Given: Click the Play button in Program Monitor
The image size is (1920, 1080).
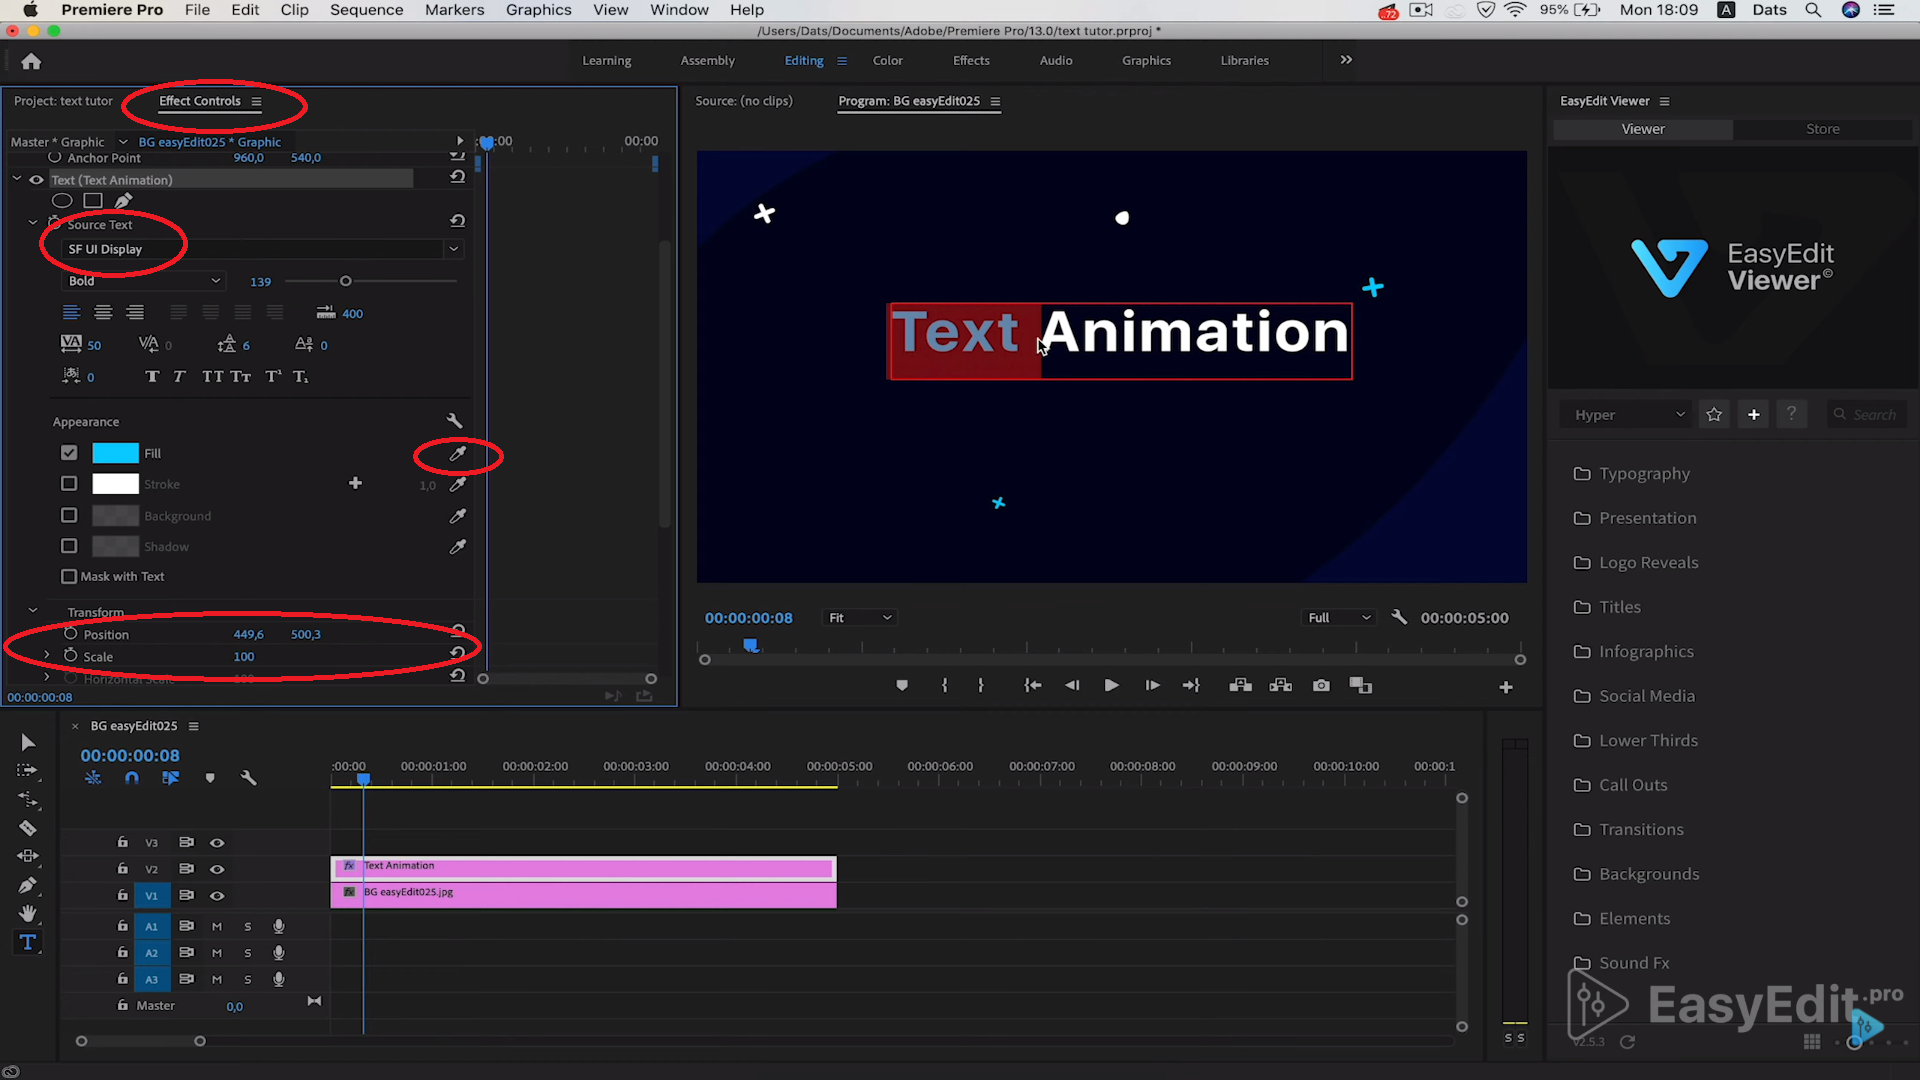Looking at the screenshot, I should [1112, 686].
